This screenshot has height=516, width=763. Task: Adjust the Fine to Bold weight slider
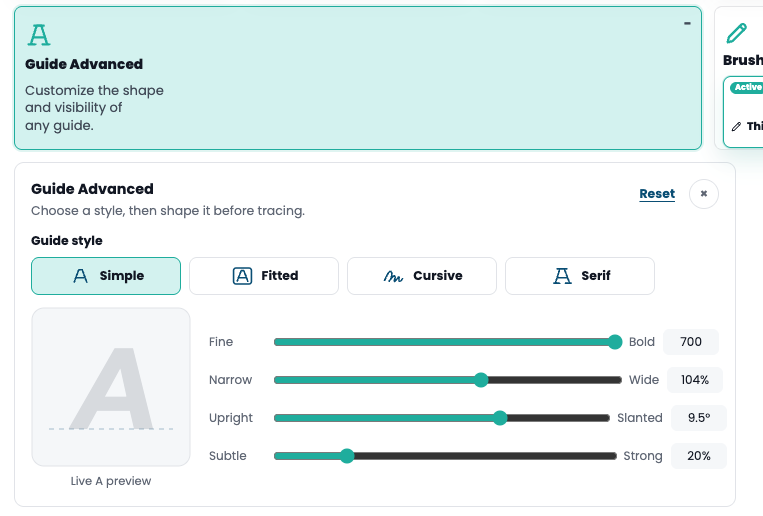pos(448,342)
